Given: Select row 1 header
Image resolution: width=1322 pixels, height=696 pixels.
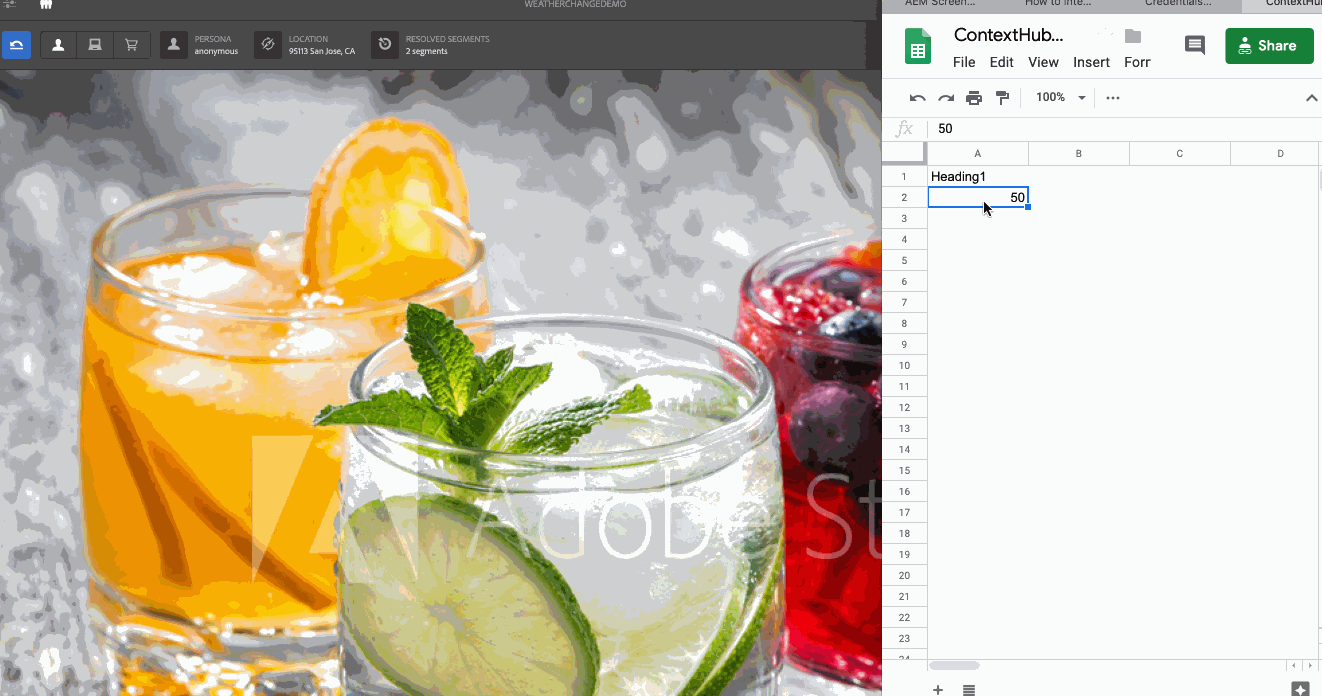Looking at the screenshot, I should point(904,177).
